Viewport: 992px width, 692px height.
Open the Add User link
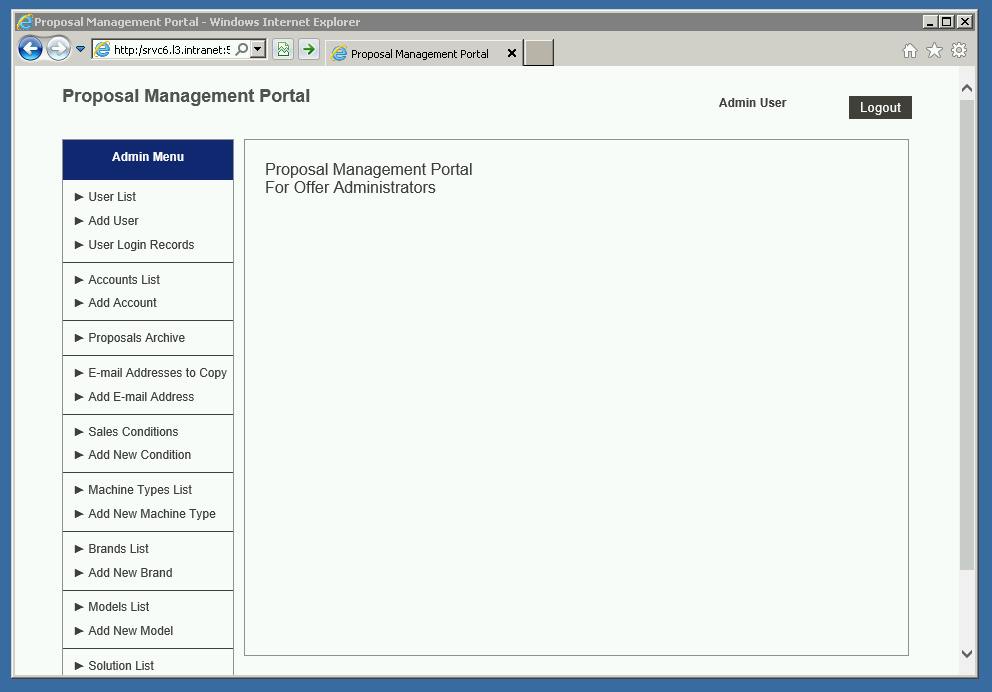click(x=113, y=221)
